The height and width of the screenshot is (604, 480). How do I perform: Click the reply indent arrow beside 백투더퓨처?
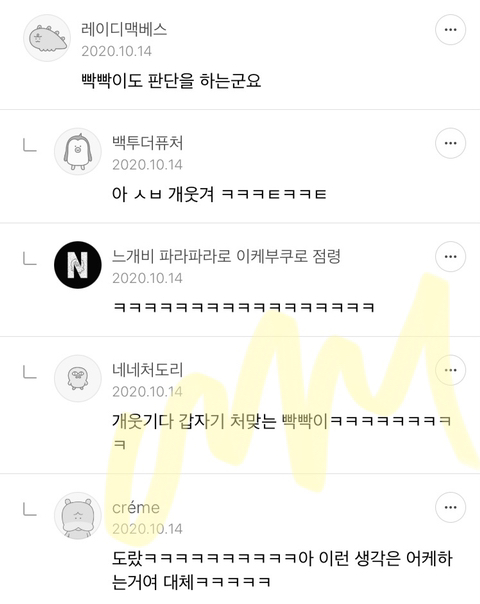30,145
